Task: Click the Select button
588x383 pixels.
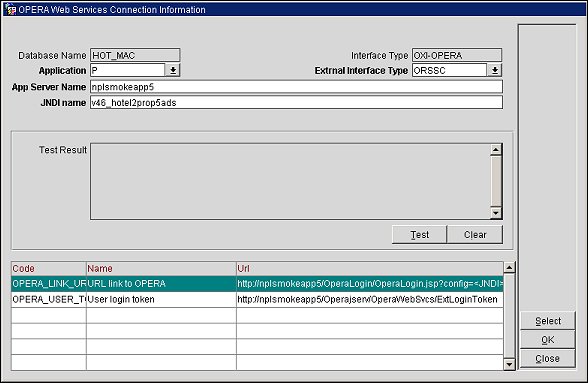Action: tap(548, 321)
